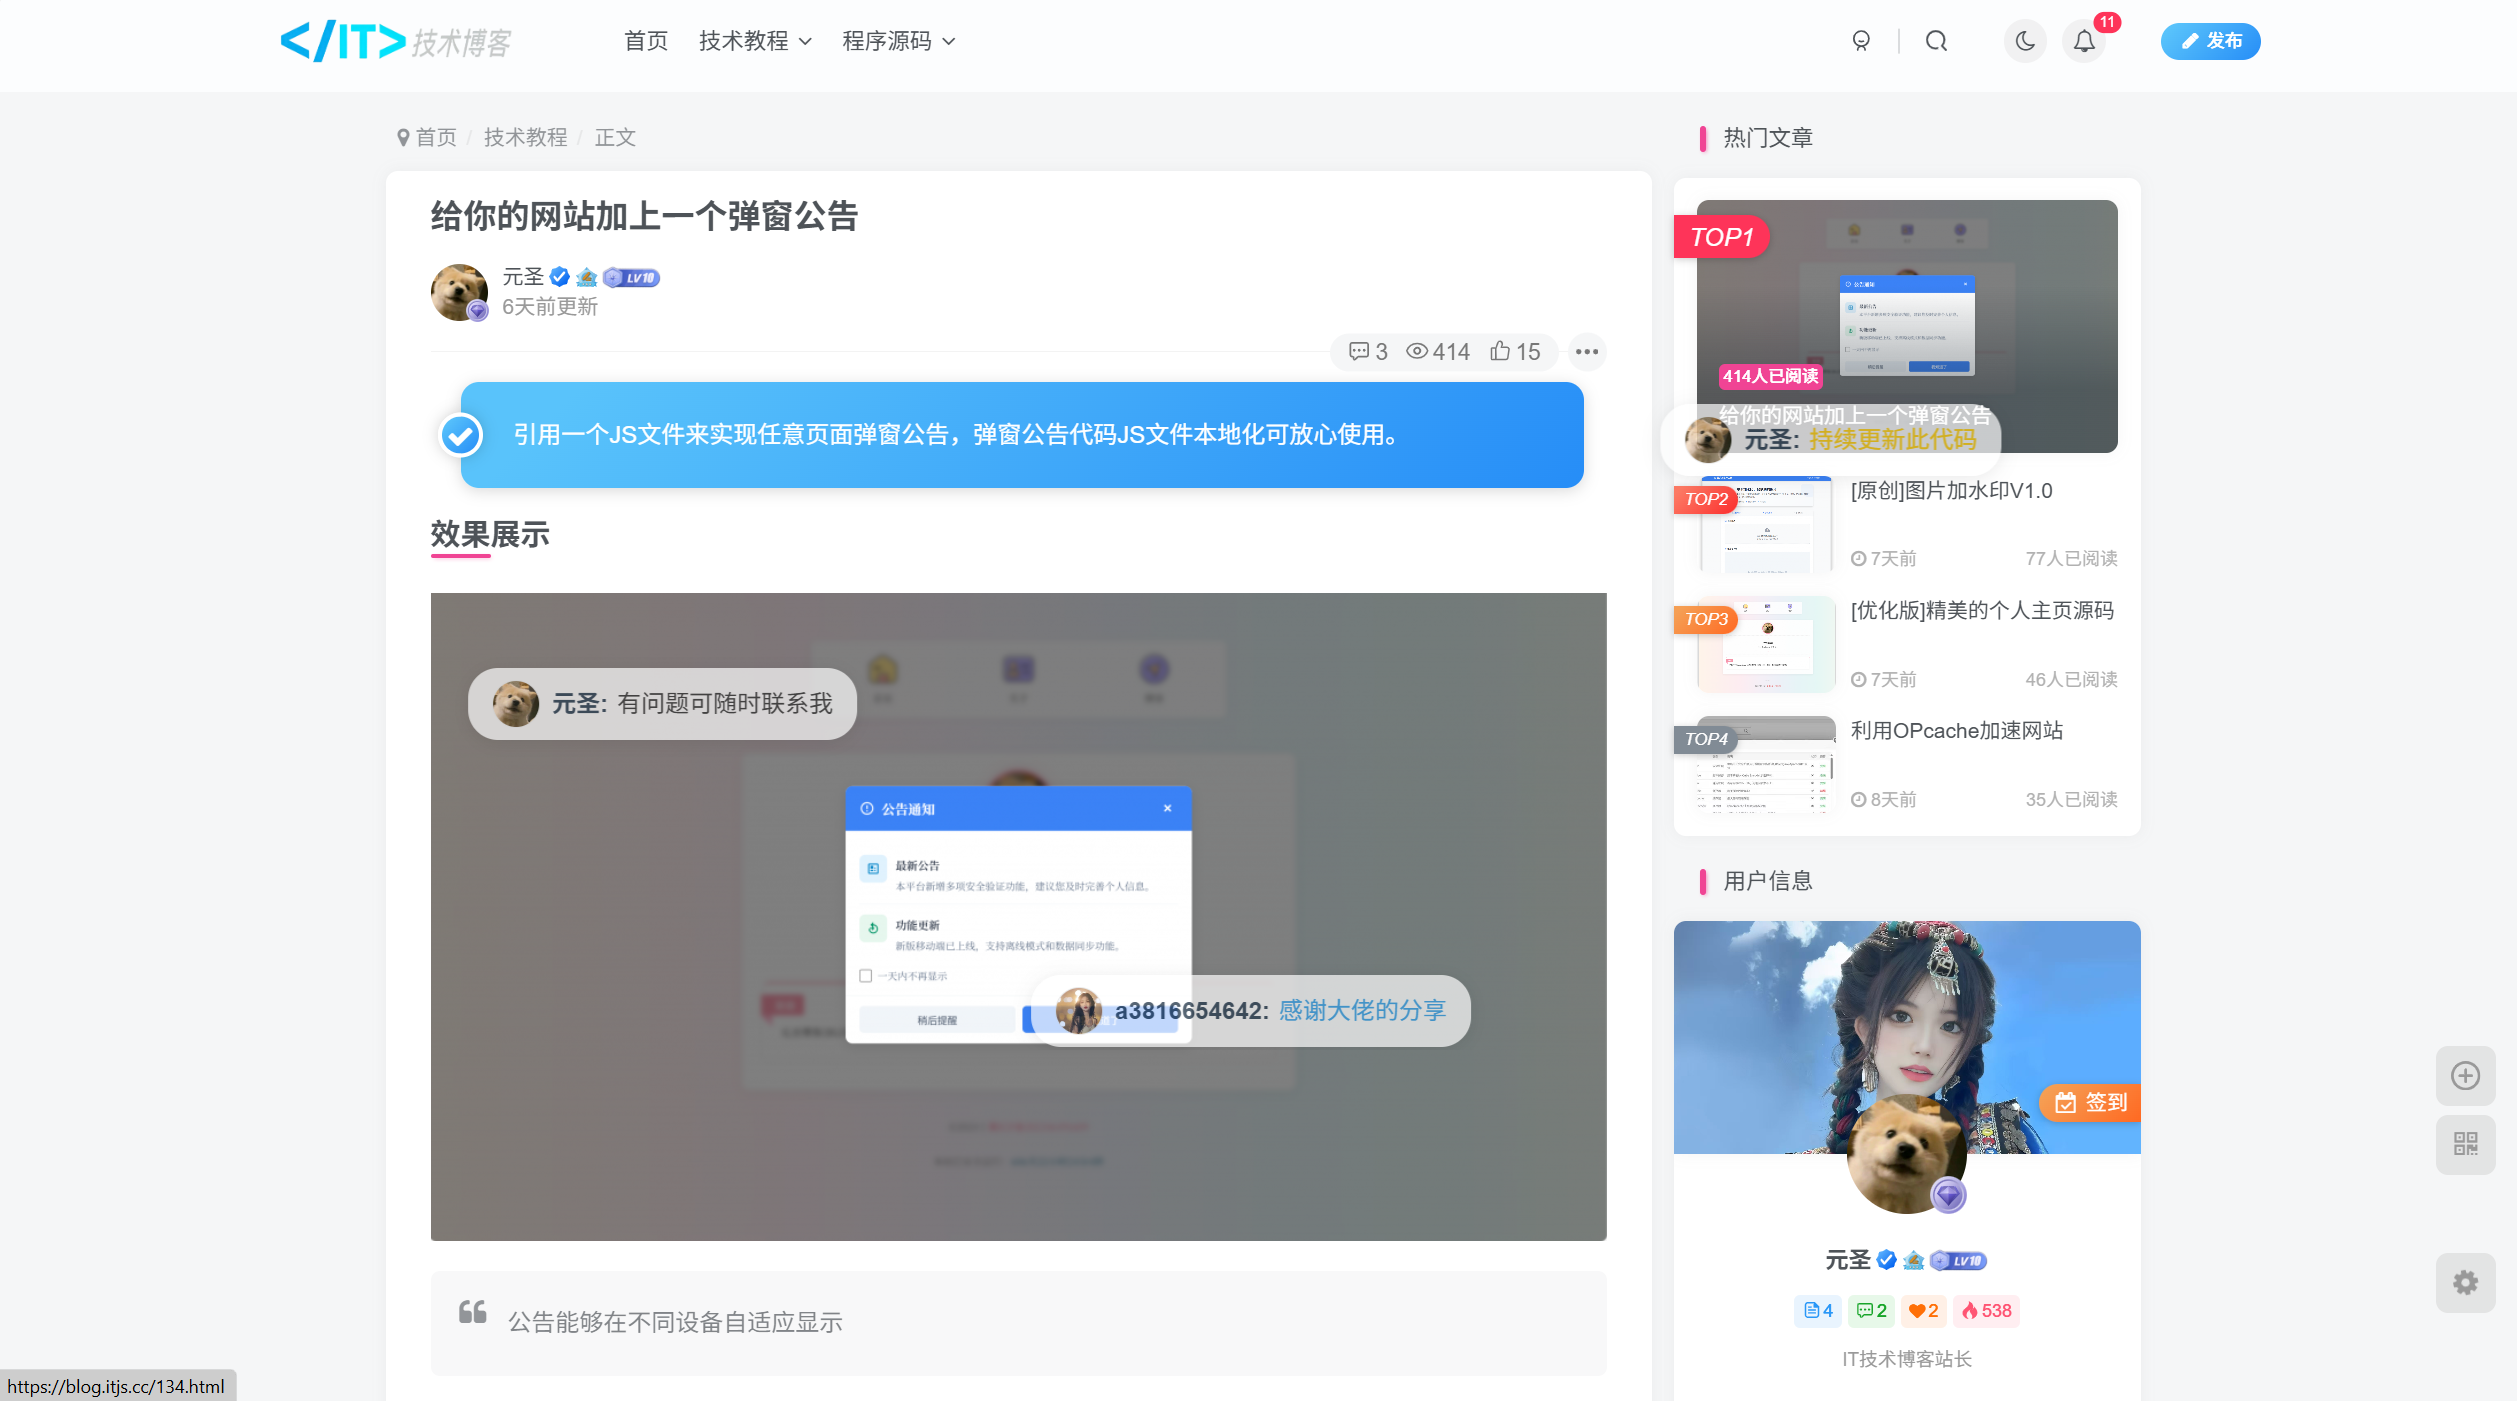The image size is (2517, 1401).
Task: Click comments count badge showing 2
Action: click(1871, 1311)
